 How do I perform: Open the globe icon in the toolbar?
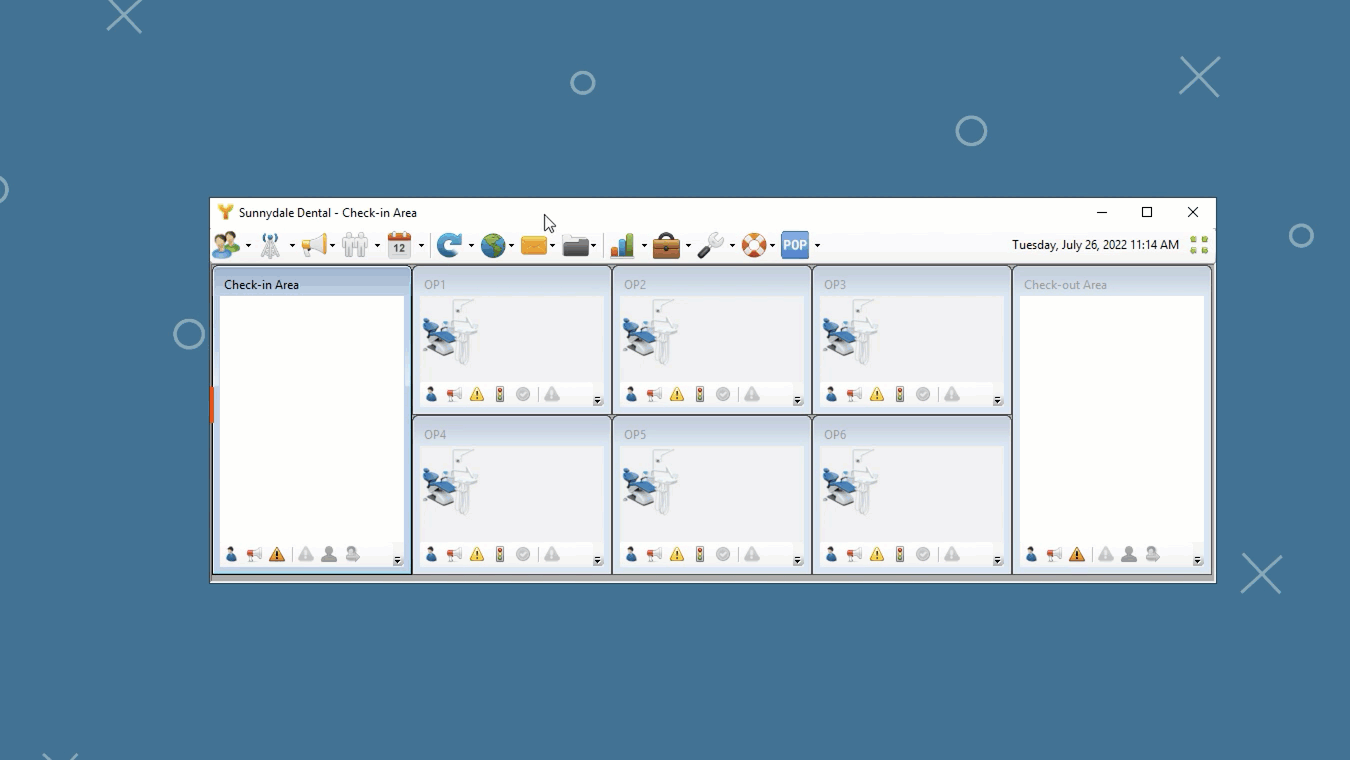tap(493, 245)
